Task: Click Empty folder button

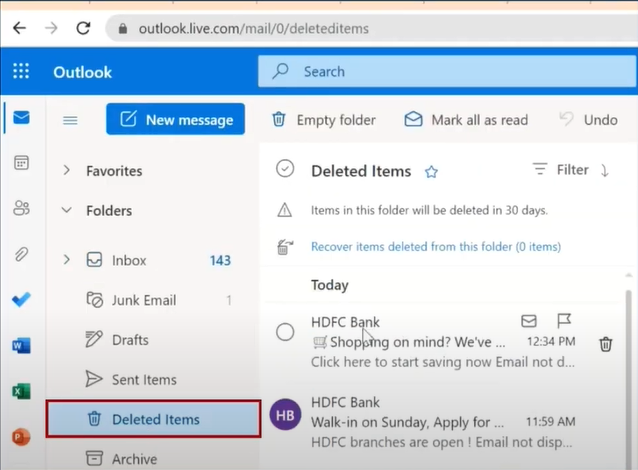Action: click(x=323, y=120)
